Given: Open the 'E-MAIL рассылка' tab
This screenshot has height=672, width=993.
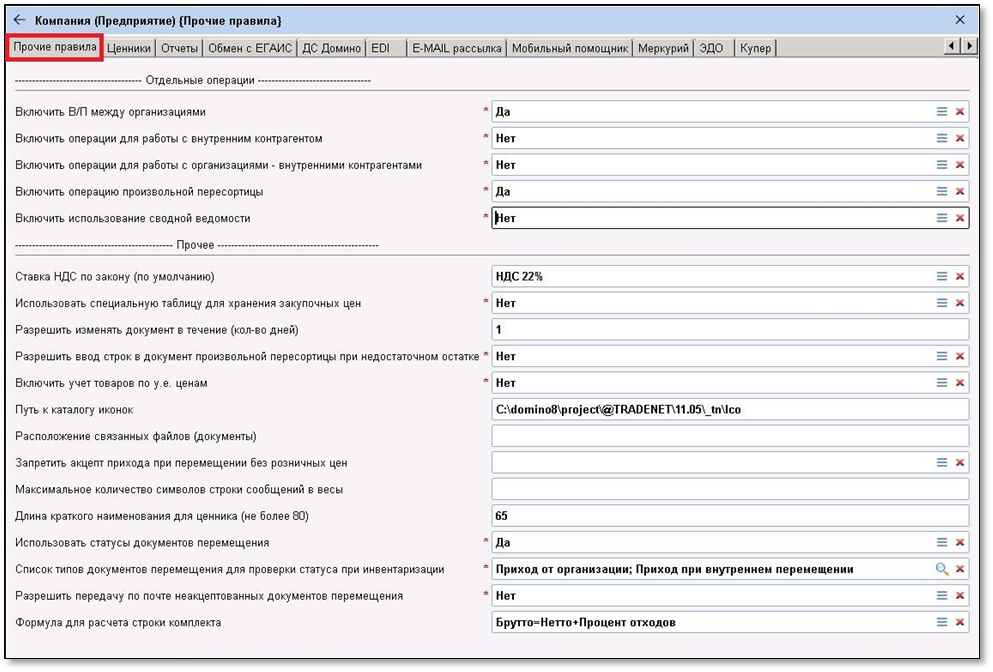Looking at the screenshot, I should coord(457,48).
